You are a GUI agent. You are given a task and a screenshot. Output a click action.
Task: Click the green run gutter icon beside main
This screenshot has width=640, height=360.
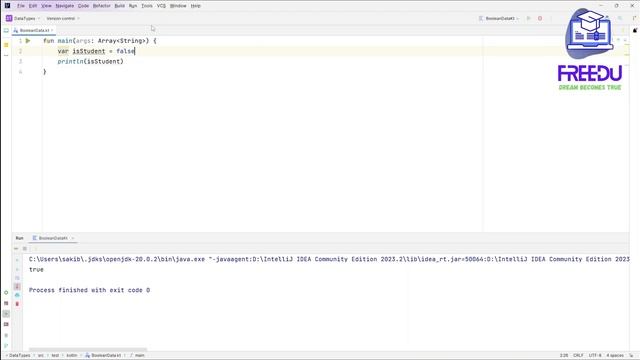pos(28,41)
